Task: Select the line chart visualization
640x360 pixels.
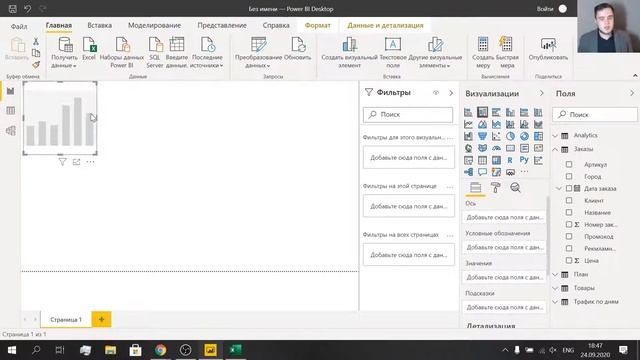Action: click(468, 124)
